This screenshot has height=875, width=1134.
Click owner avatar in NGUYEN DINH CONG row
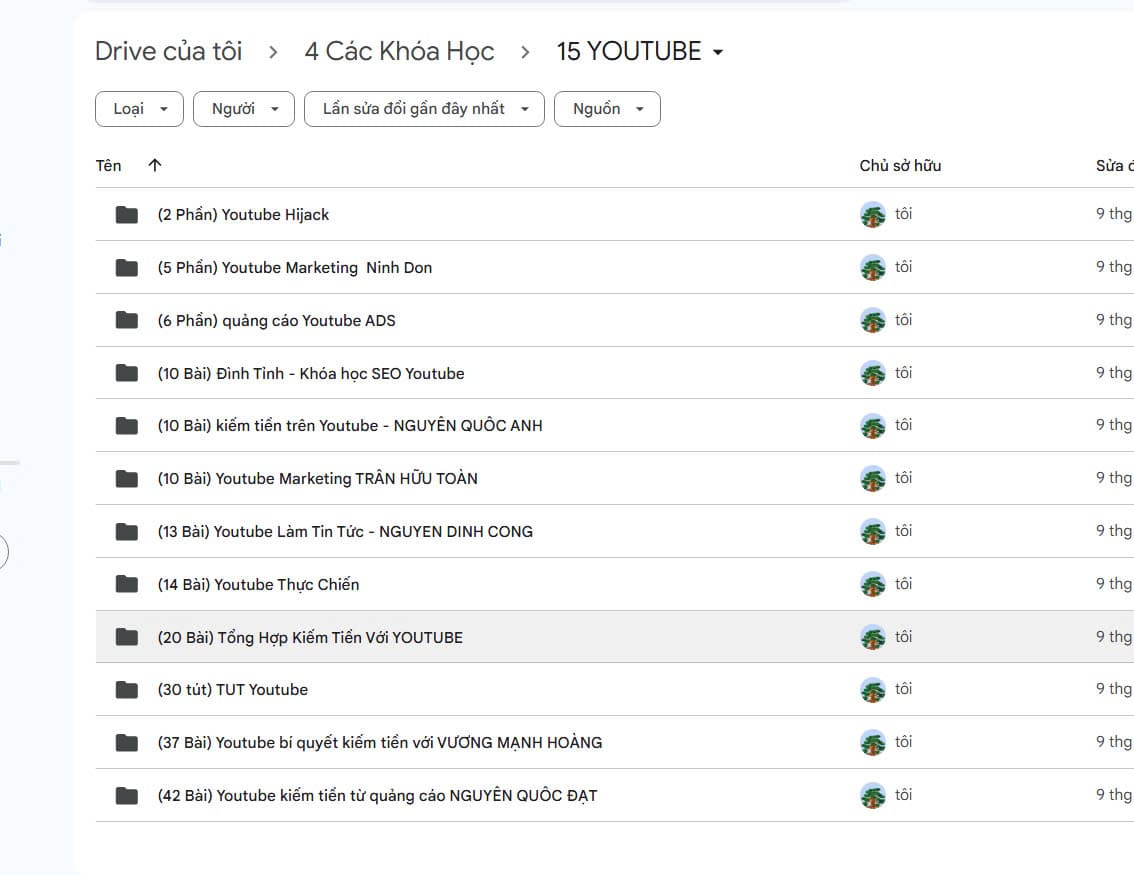click(873, 532)
